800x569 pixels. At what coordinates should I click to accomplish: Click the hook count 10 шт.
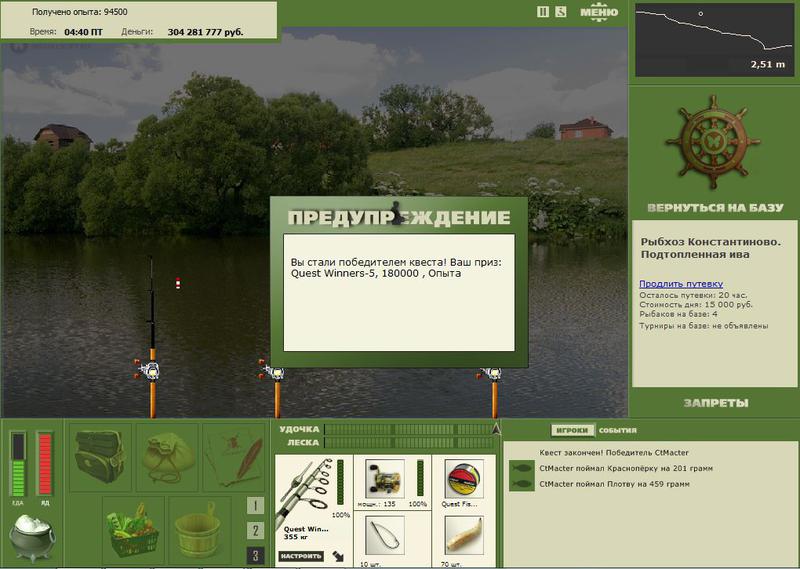[371, 564]
